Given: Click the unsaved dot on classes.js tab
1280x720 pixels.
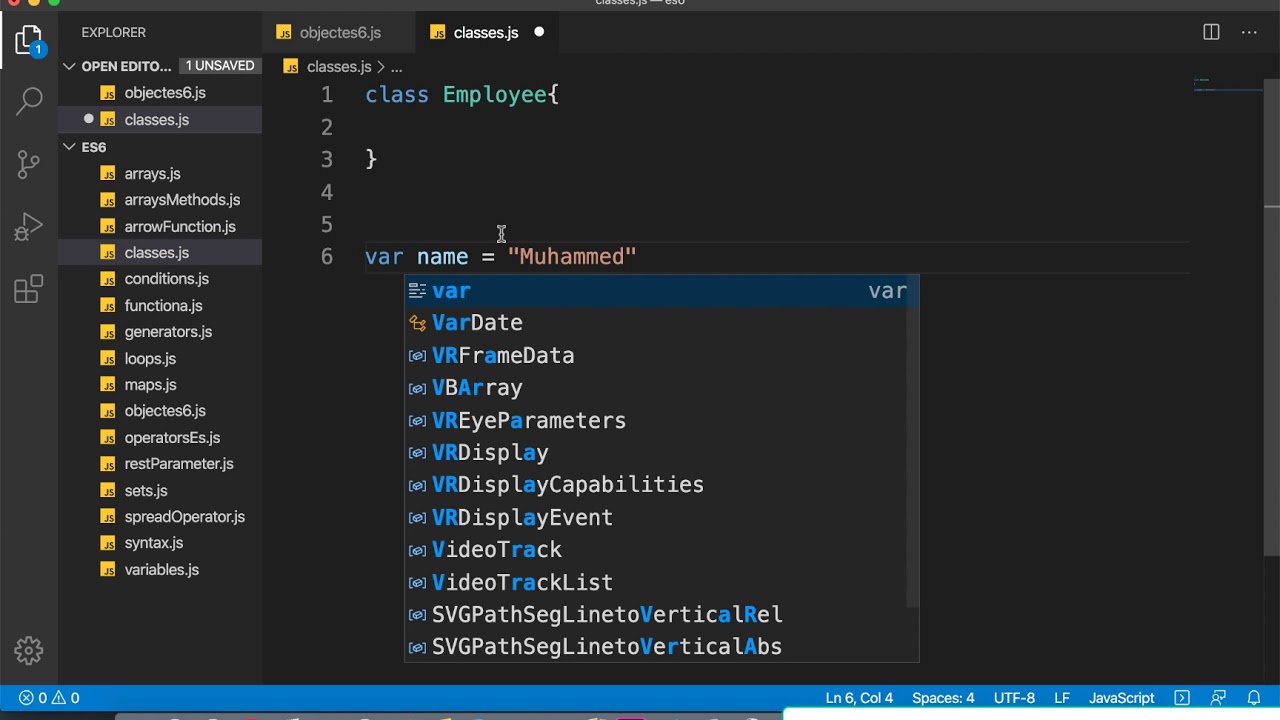Looking at the screenshot, I should (x=539, y=32).
